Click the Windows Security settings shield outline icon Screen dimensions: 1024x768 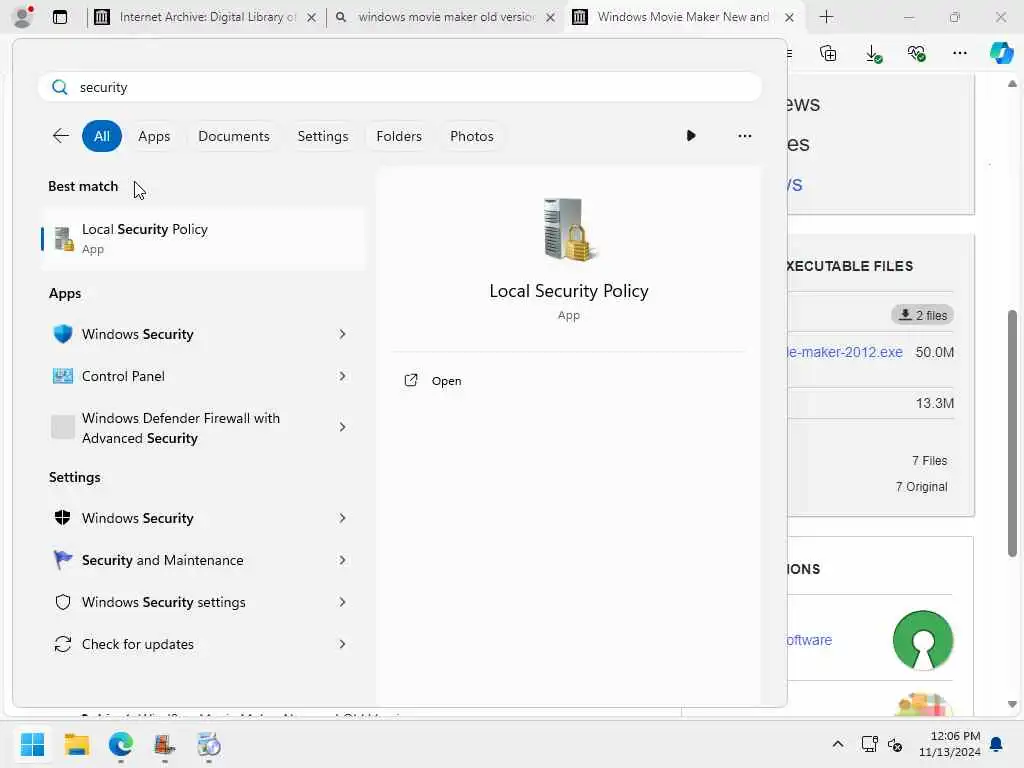coord(63,602)
